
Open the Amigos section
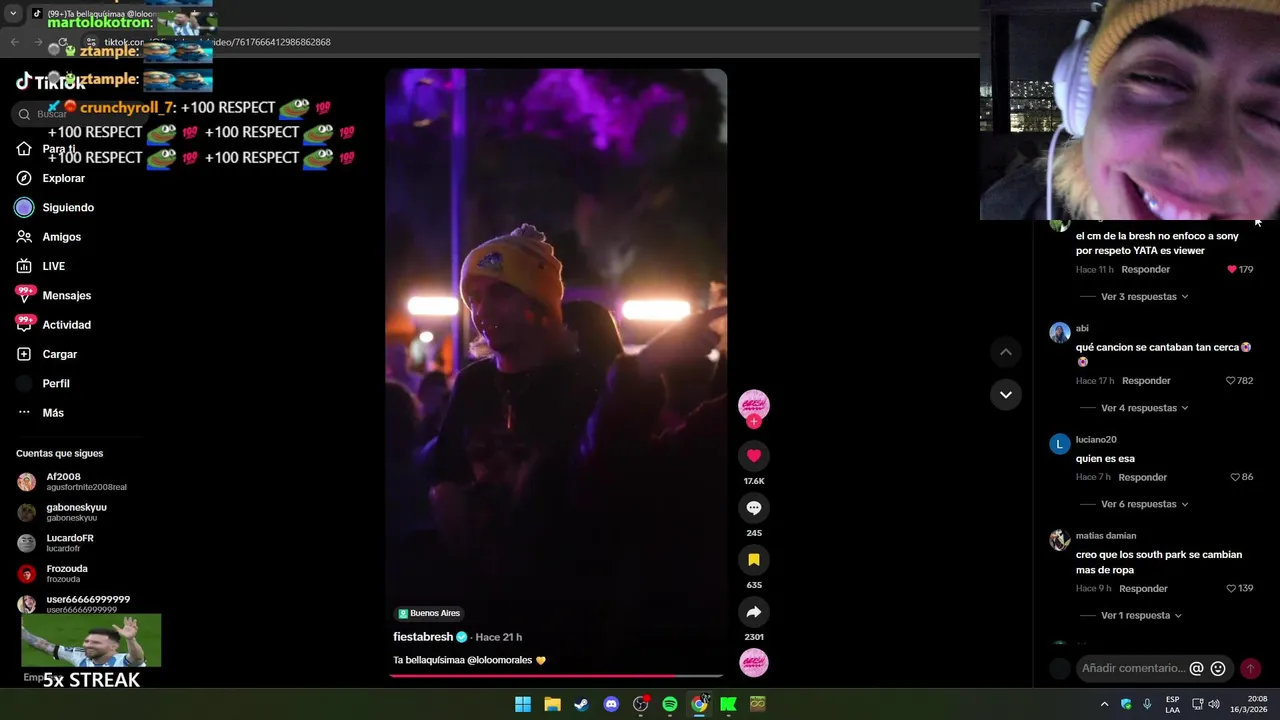[48, 237]
